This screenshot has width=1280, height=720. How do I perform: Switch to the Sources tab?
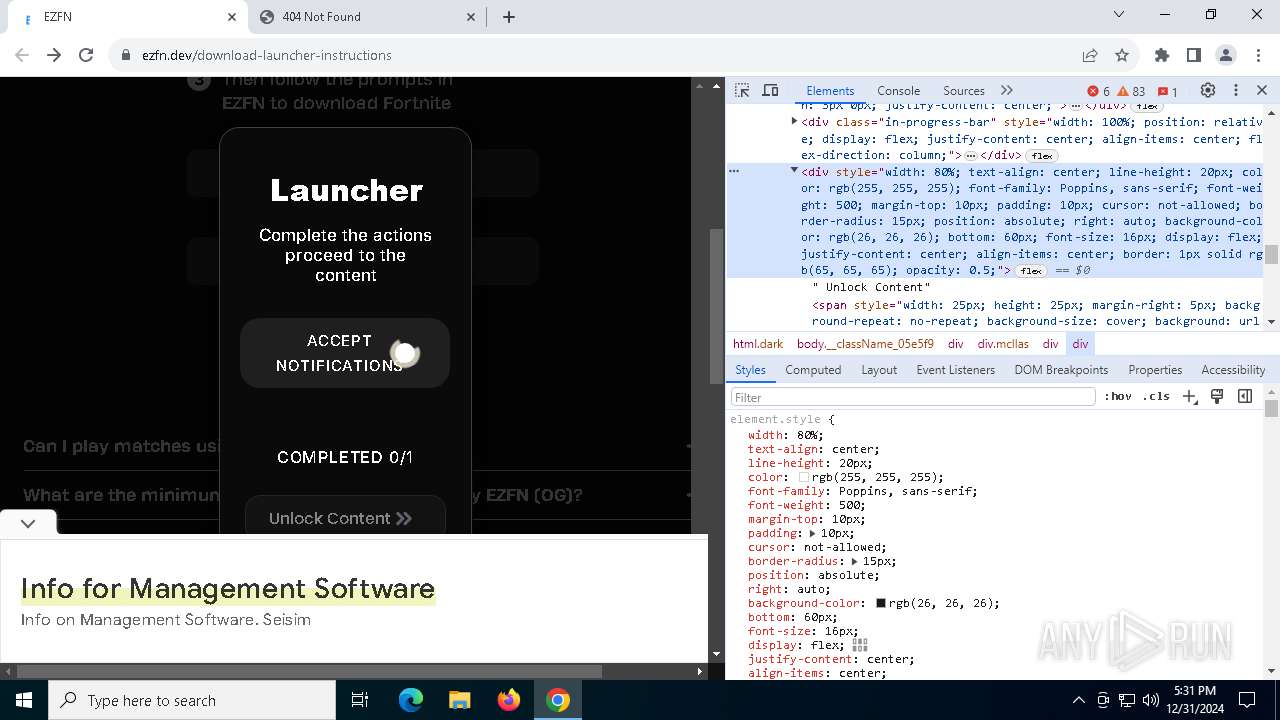(x=964, y=90)
